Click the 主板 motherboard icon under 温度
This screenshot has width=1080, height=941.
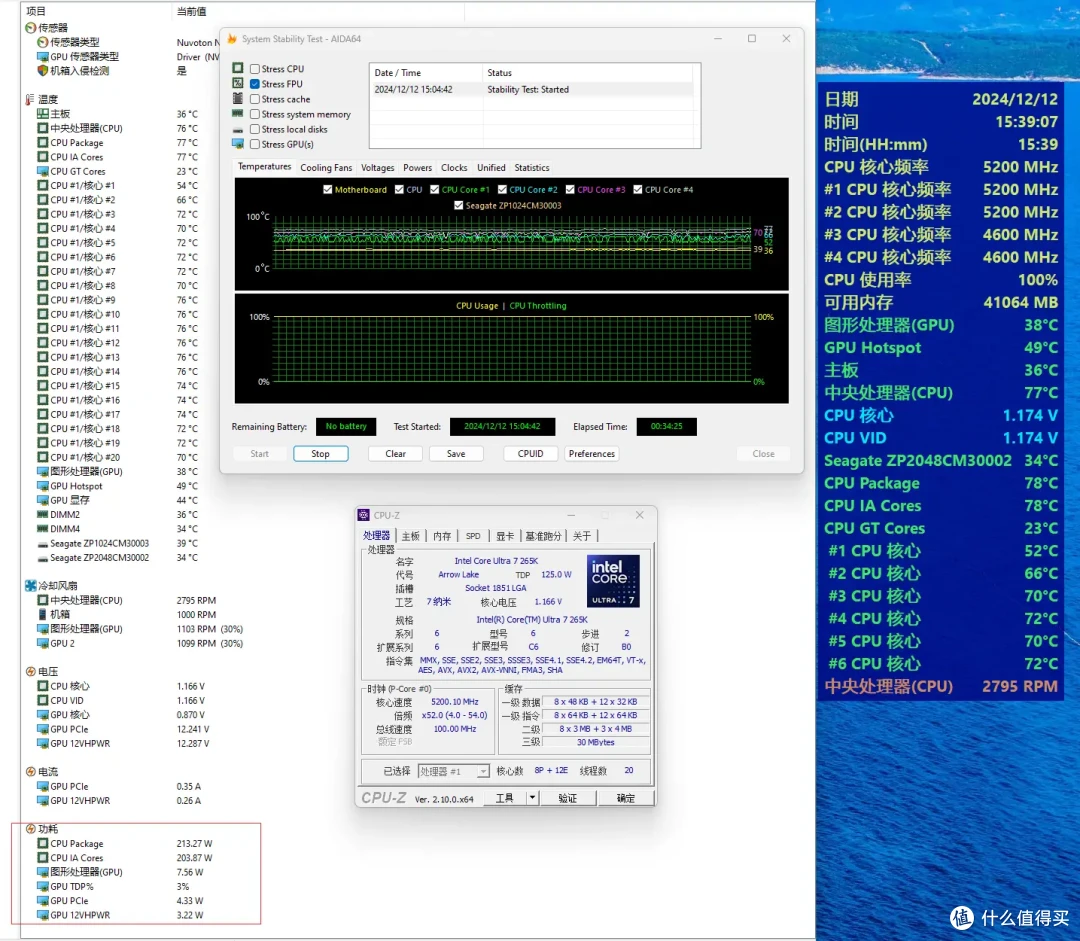pyautogui.click(x=43, y=114)
